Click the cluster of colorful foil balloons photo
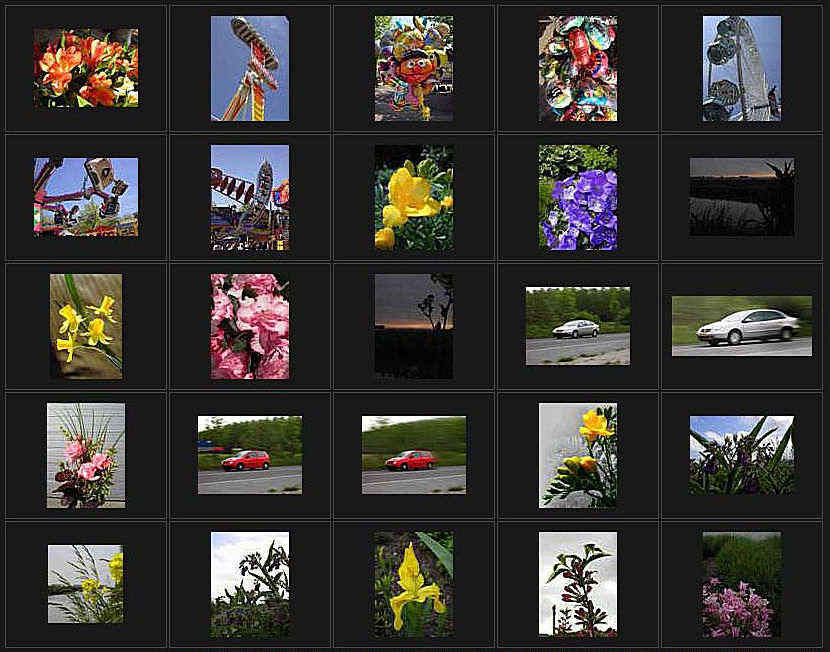This screenshot has width=830, height=652. (x=577, y=68)
